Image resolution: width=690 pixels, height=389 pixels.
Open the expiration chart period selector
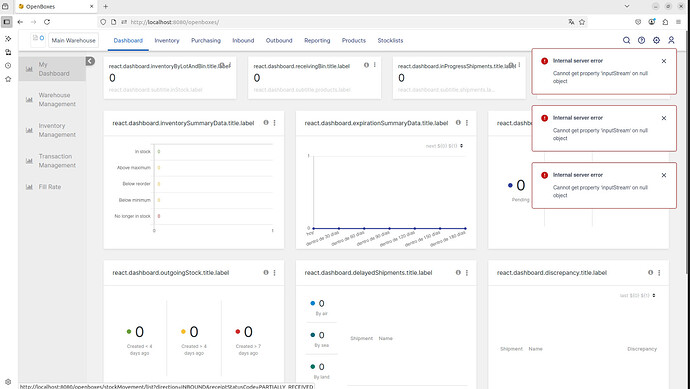pos(444,146)
